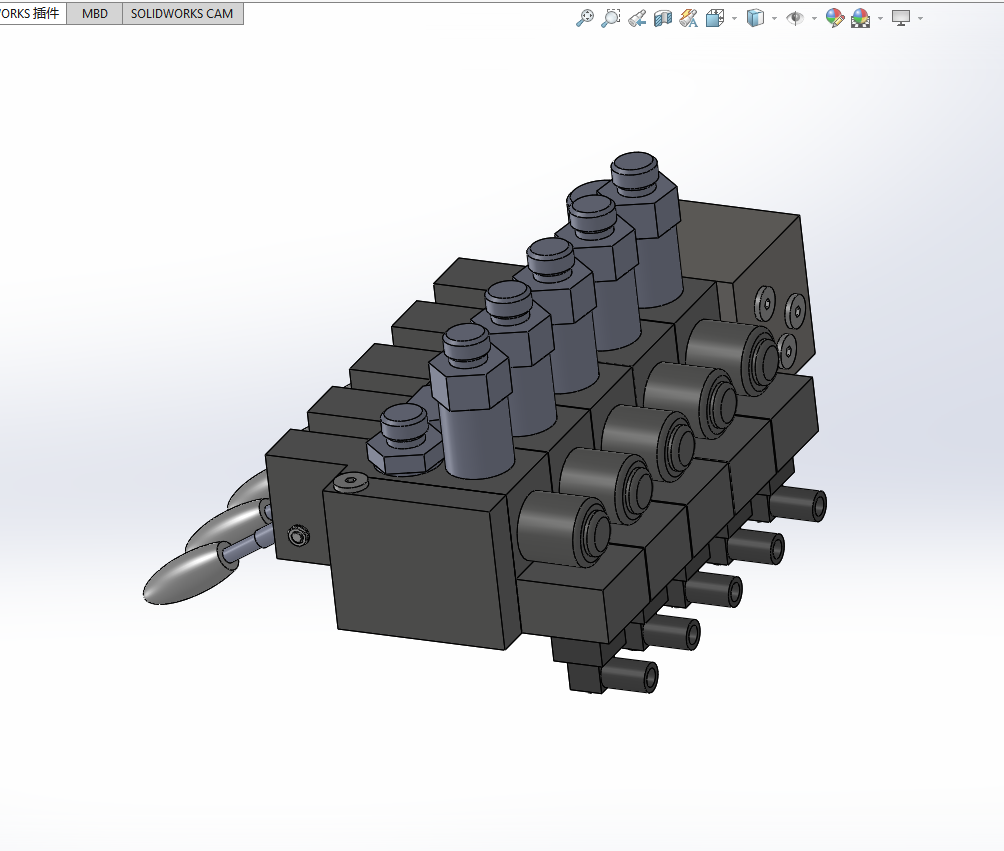Viewport: 1004px width, 851px height.
Task: Switch to the SOLIDWORKS CAM tab
Action: tap(182, 13)
